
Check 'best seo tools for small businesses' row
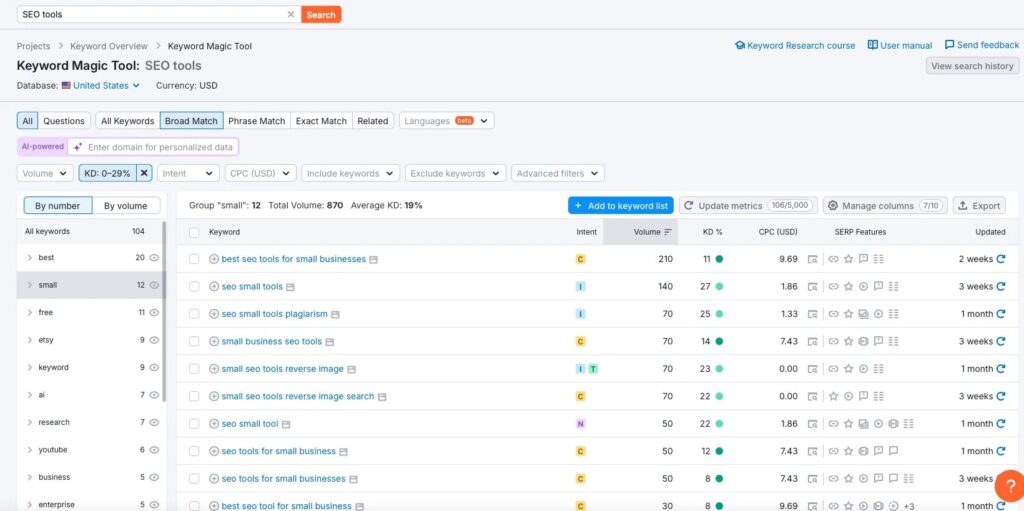click(x=194, y=259)
